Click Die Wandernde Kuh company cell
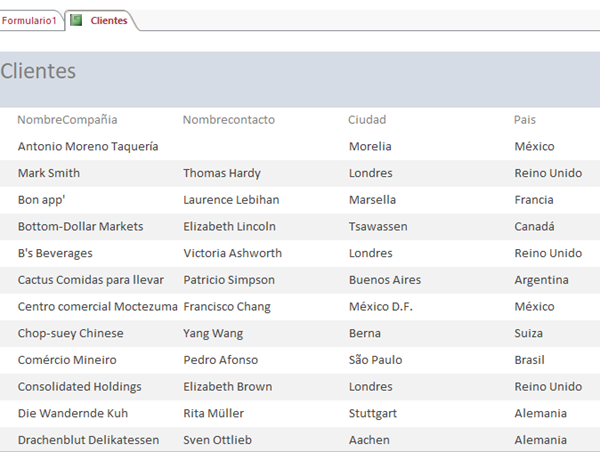The width and height of the screenshot is (600, 452). click(73, 413)
